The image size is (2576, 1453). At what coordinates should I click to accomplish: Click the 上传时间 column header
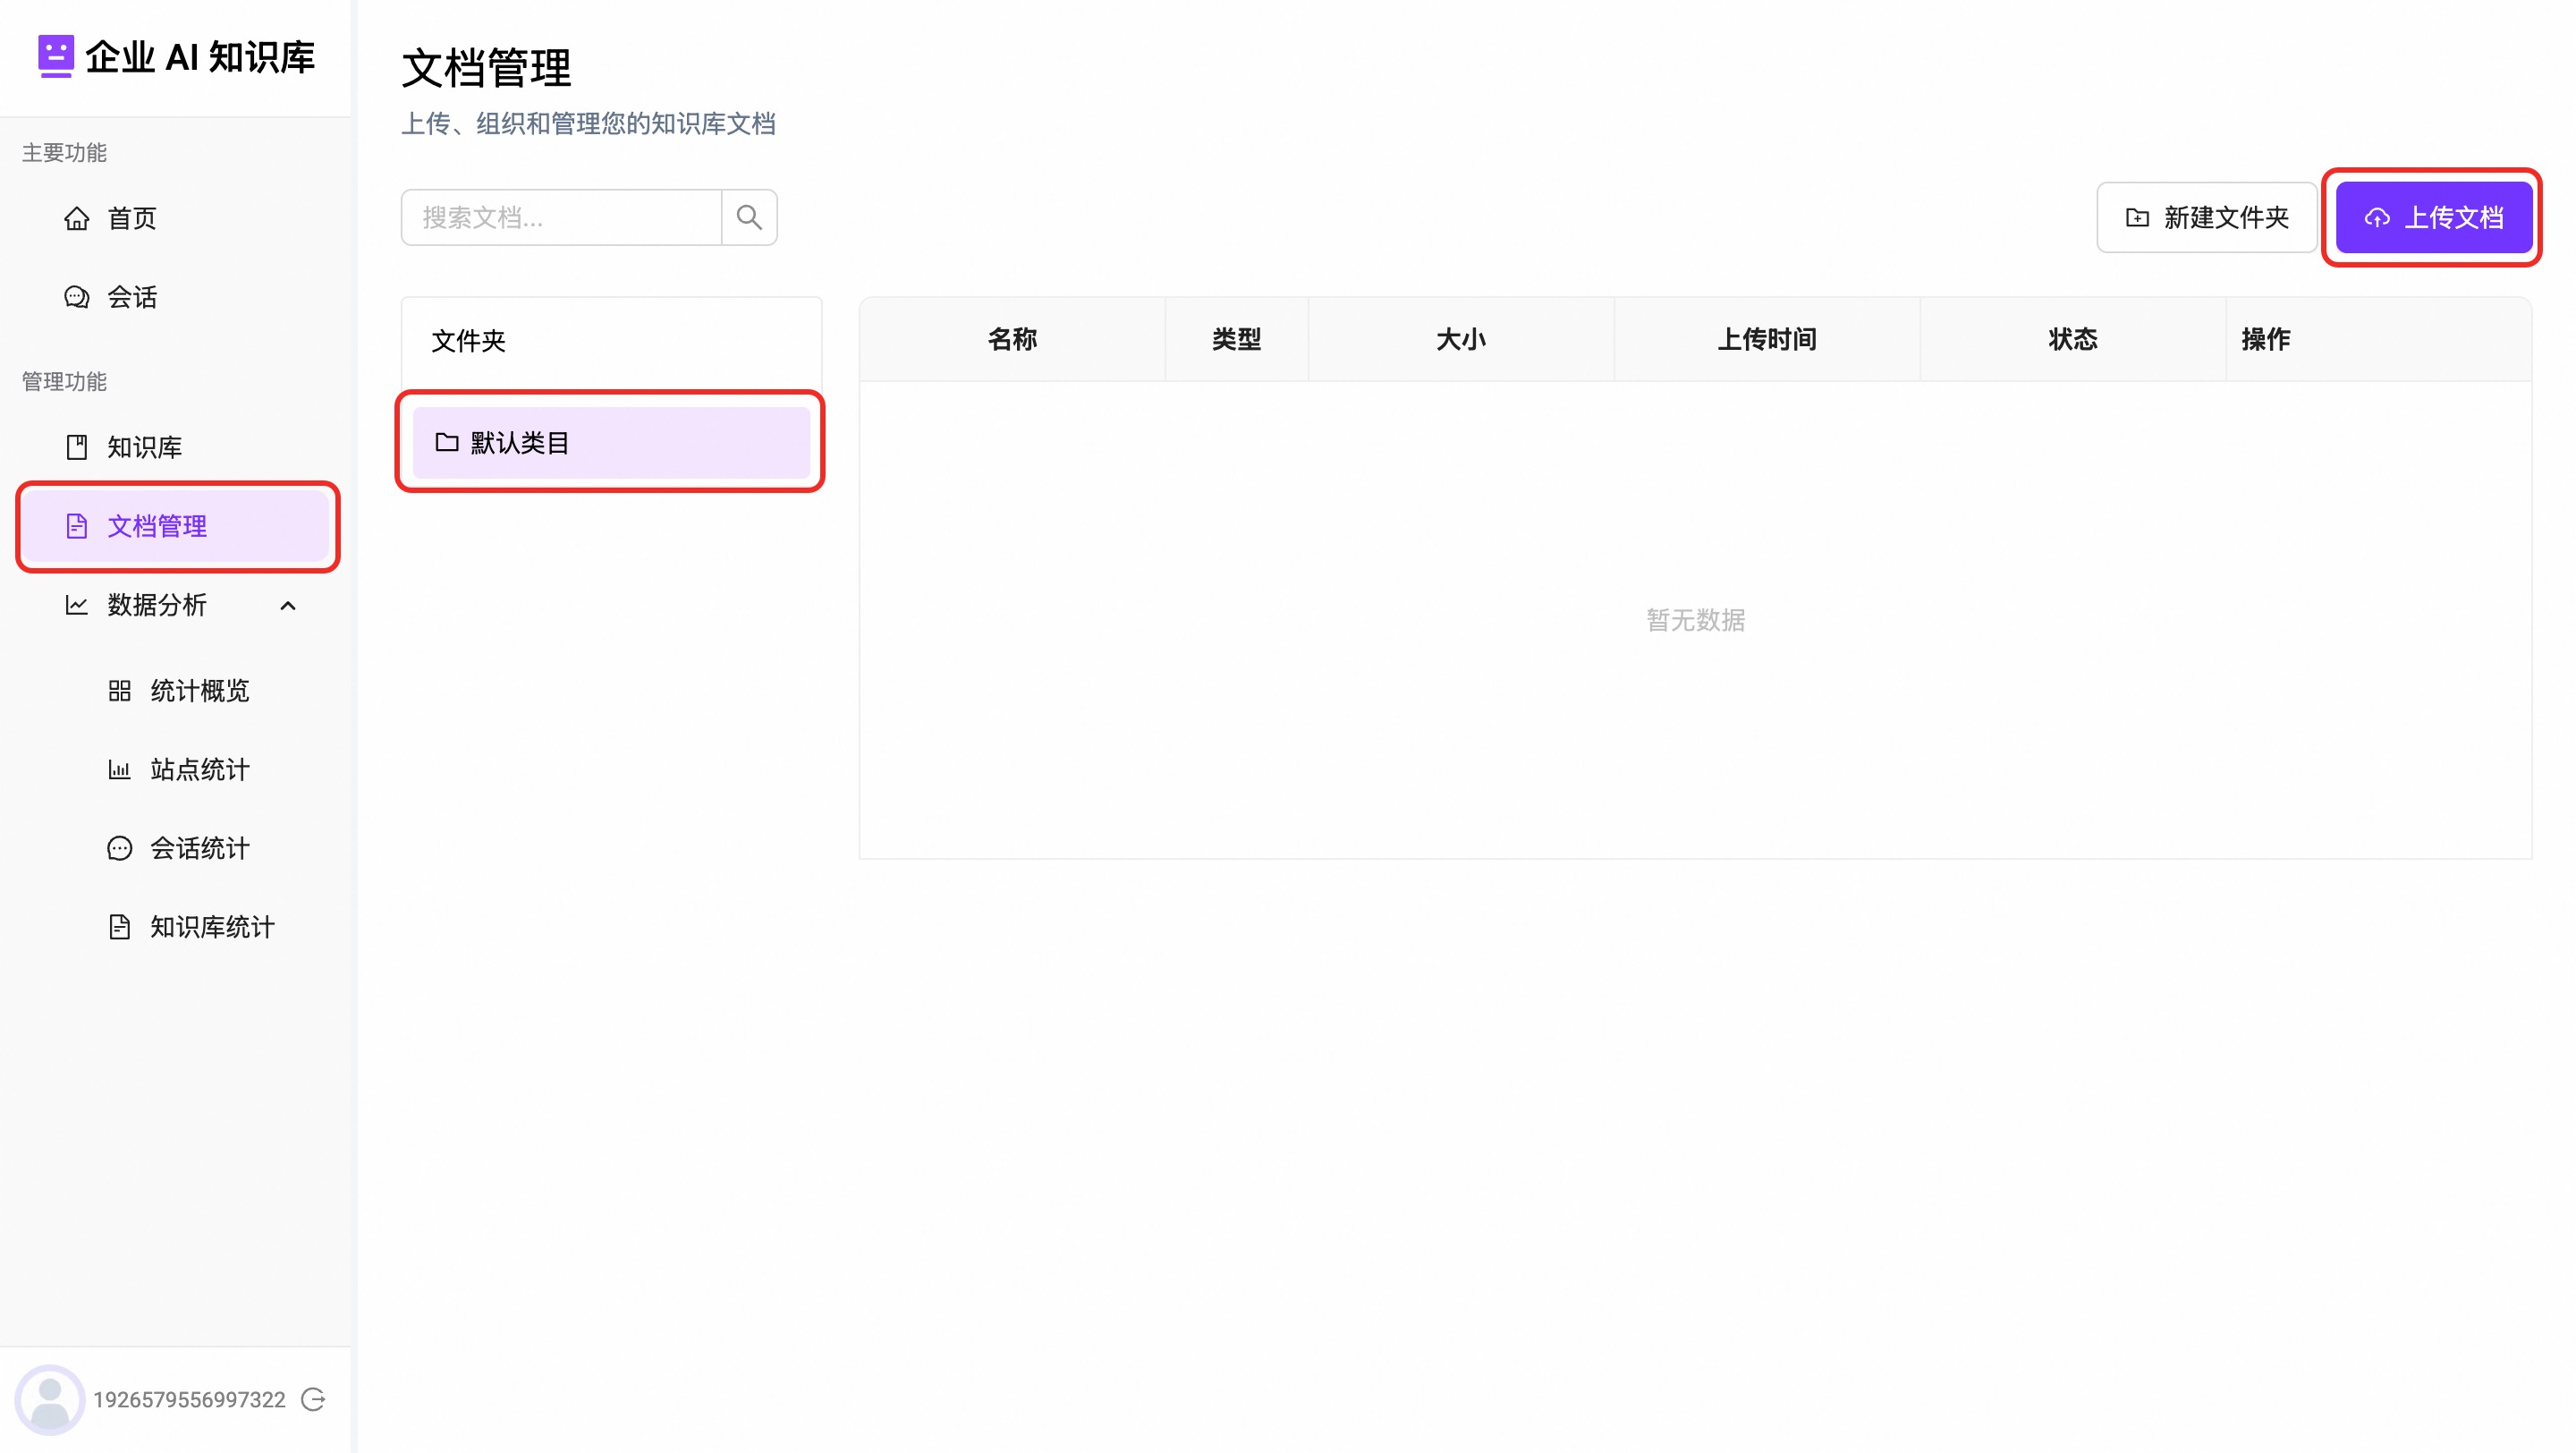pos(1766,339)
